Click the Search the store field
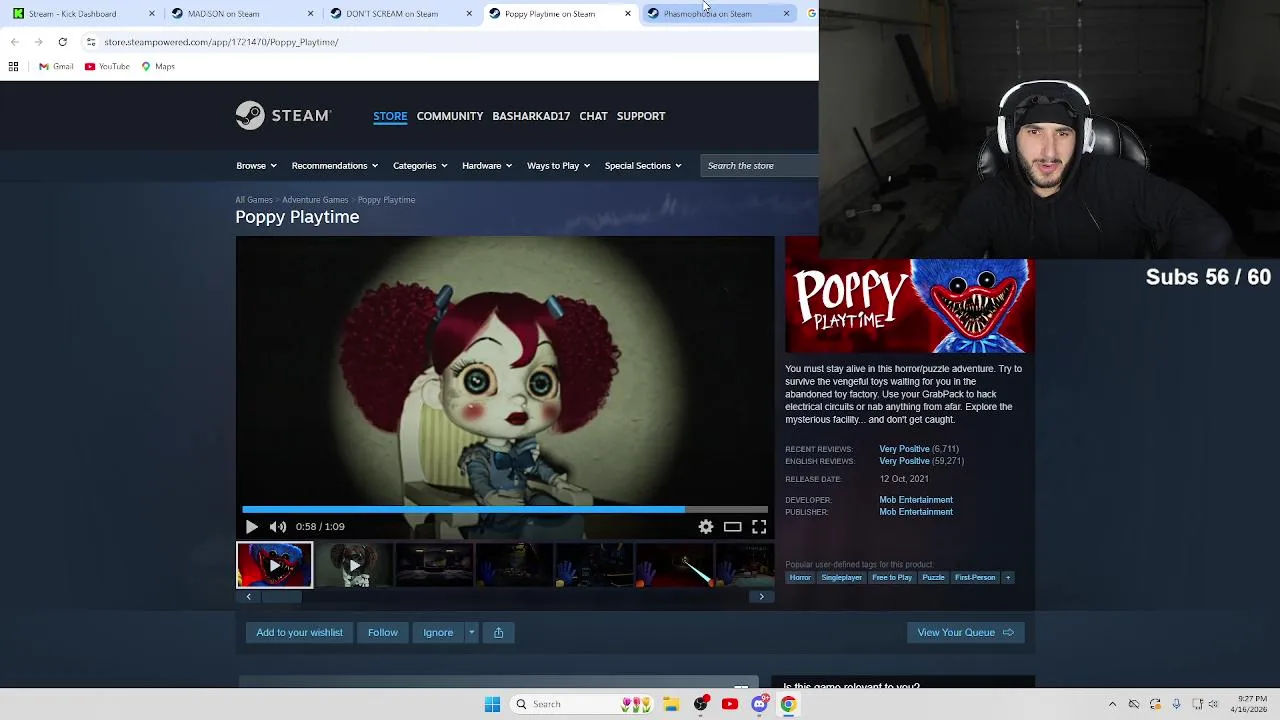This screenshot has width=1280, height=720. point(760,166)
